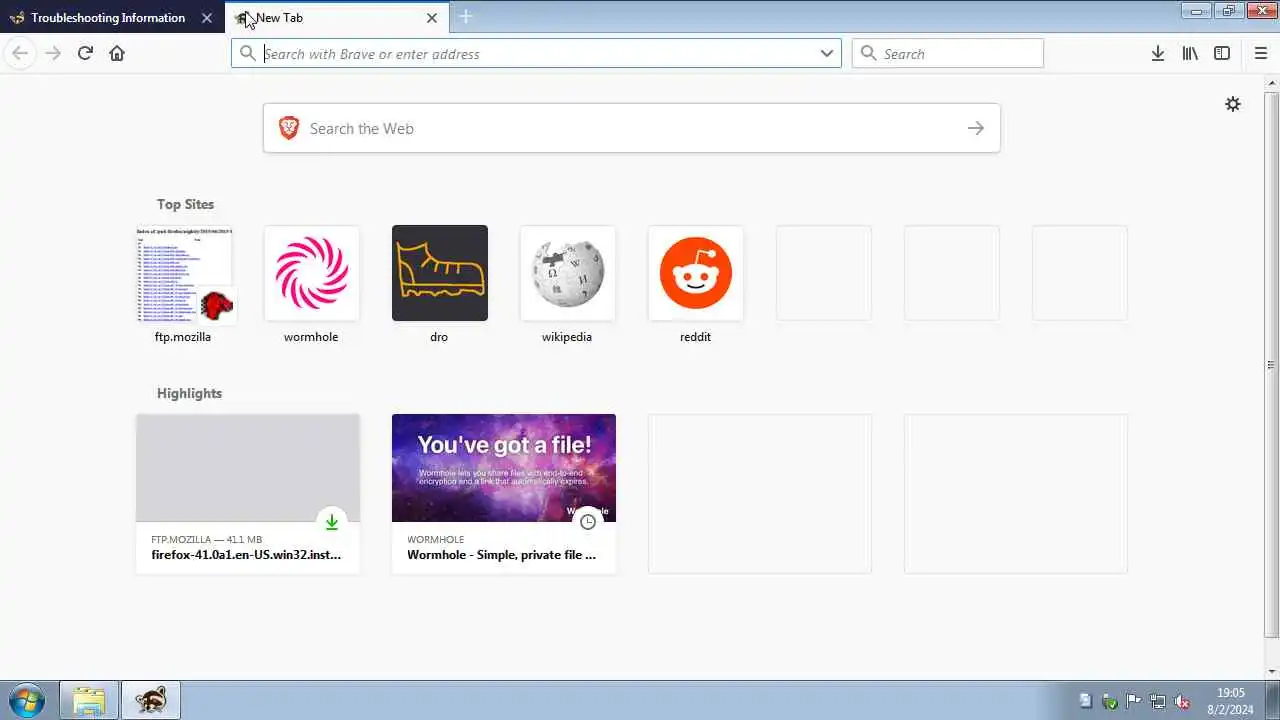Close the New Tab tab
The image size is (1280, 720).
[432, 17]
